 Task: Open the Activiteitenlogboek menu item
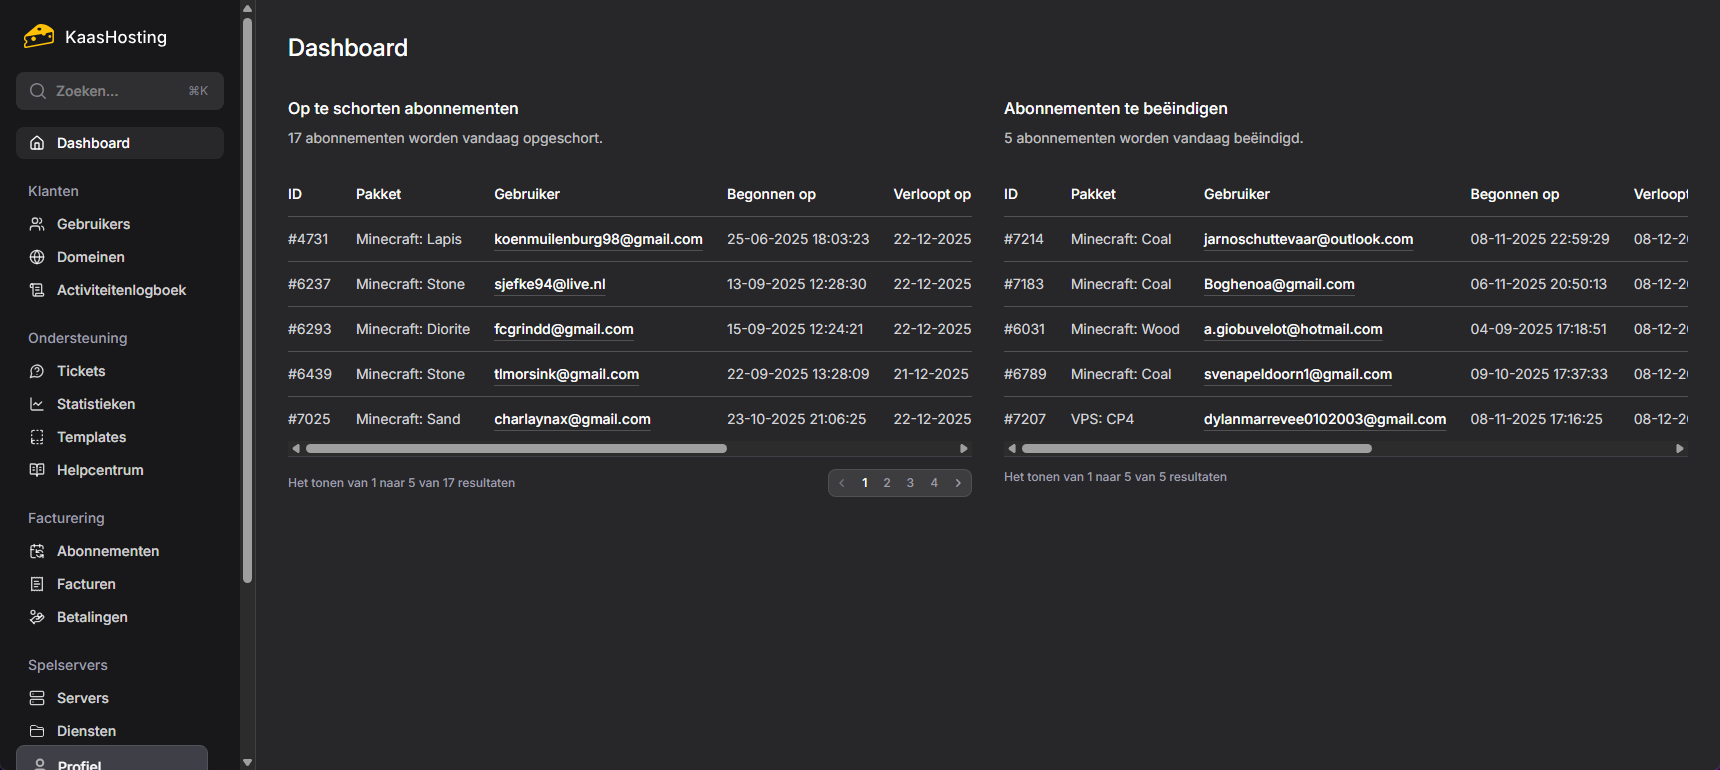tap(121, 290)
